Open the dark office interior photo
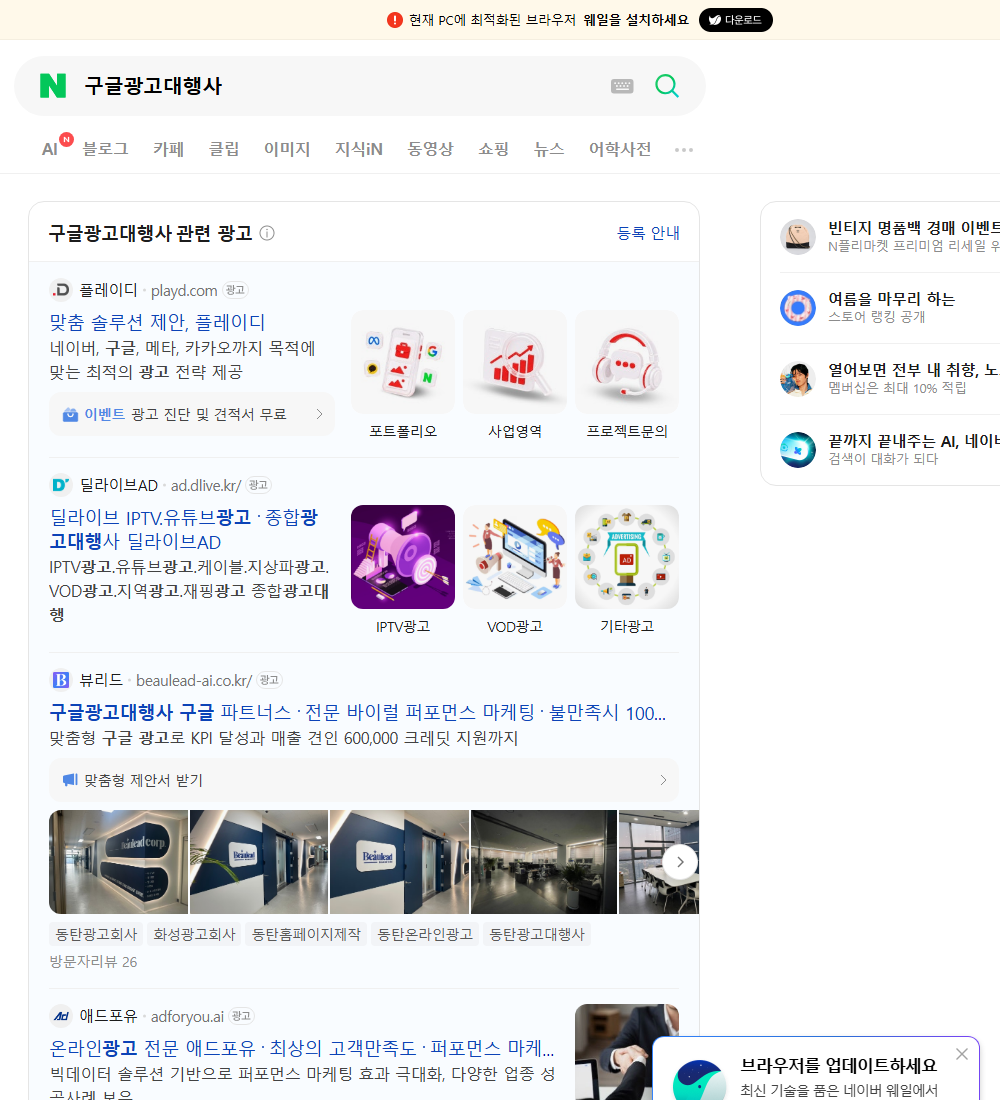Viewport: 1000px width, 1100px height. click(x=544, y=862)
